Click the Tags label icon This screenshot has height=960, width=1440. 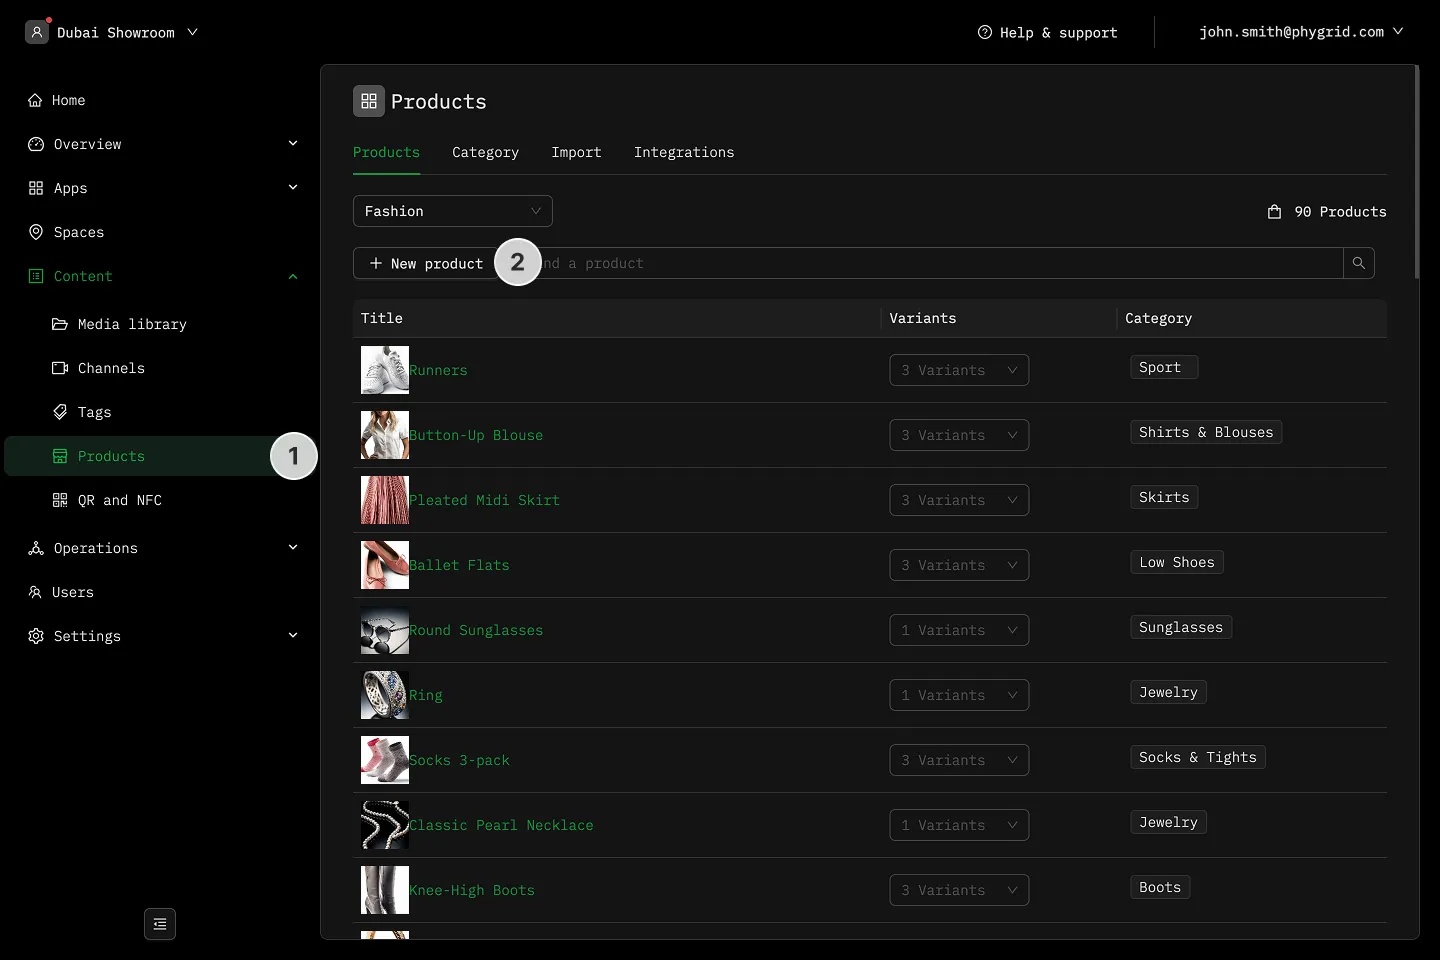(x=60, y=412)
